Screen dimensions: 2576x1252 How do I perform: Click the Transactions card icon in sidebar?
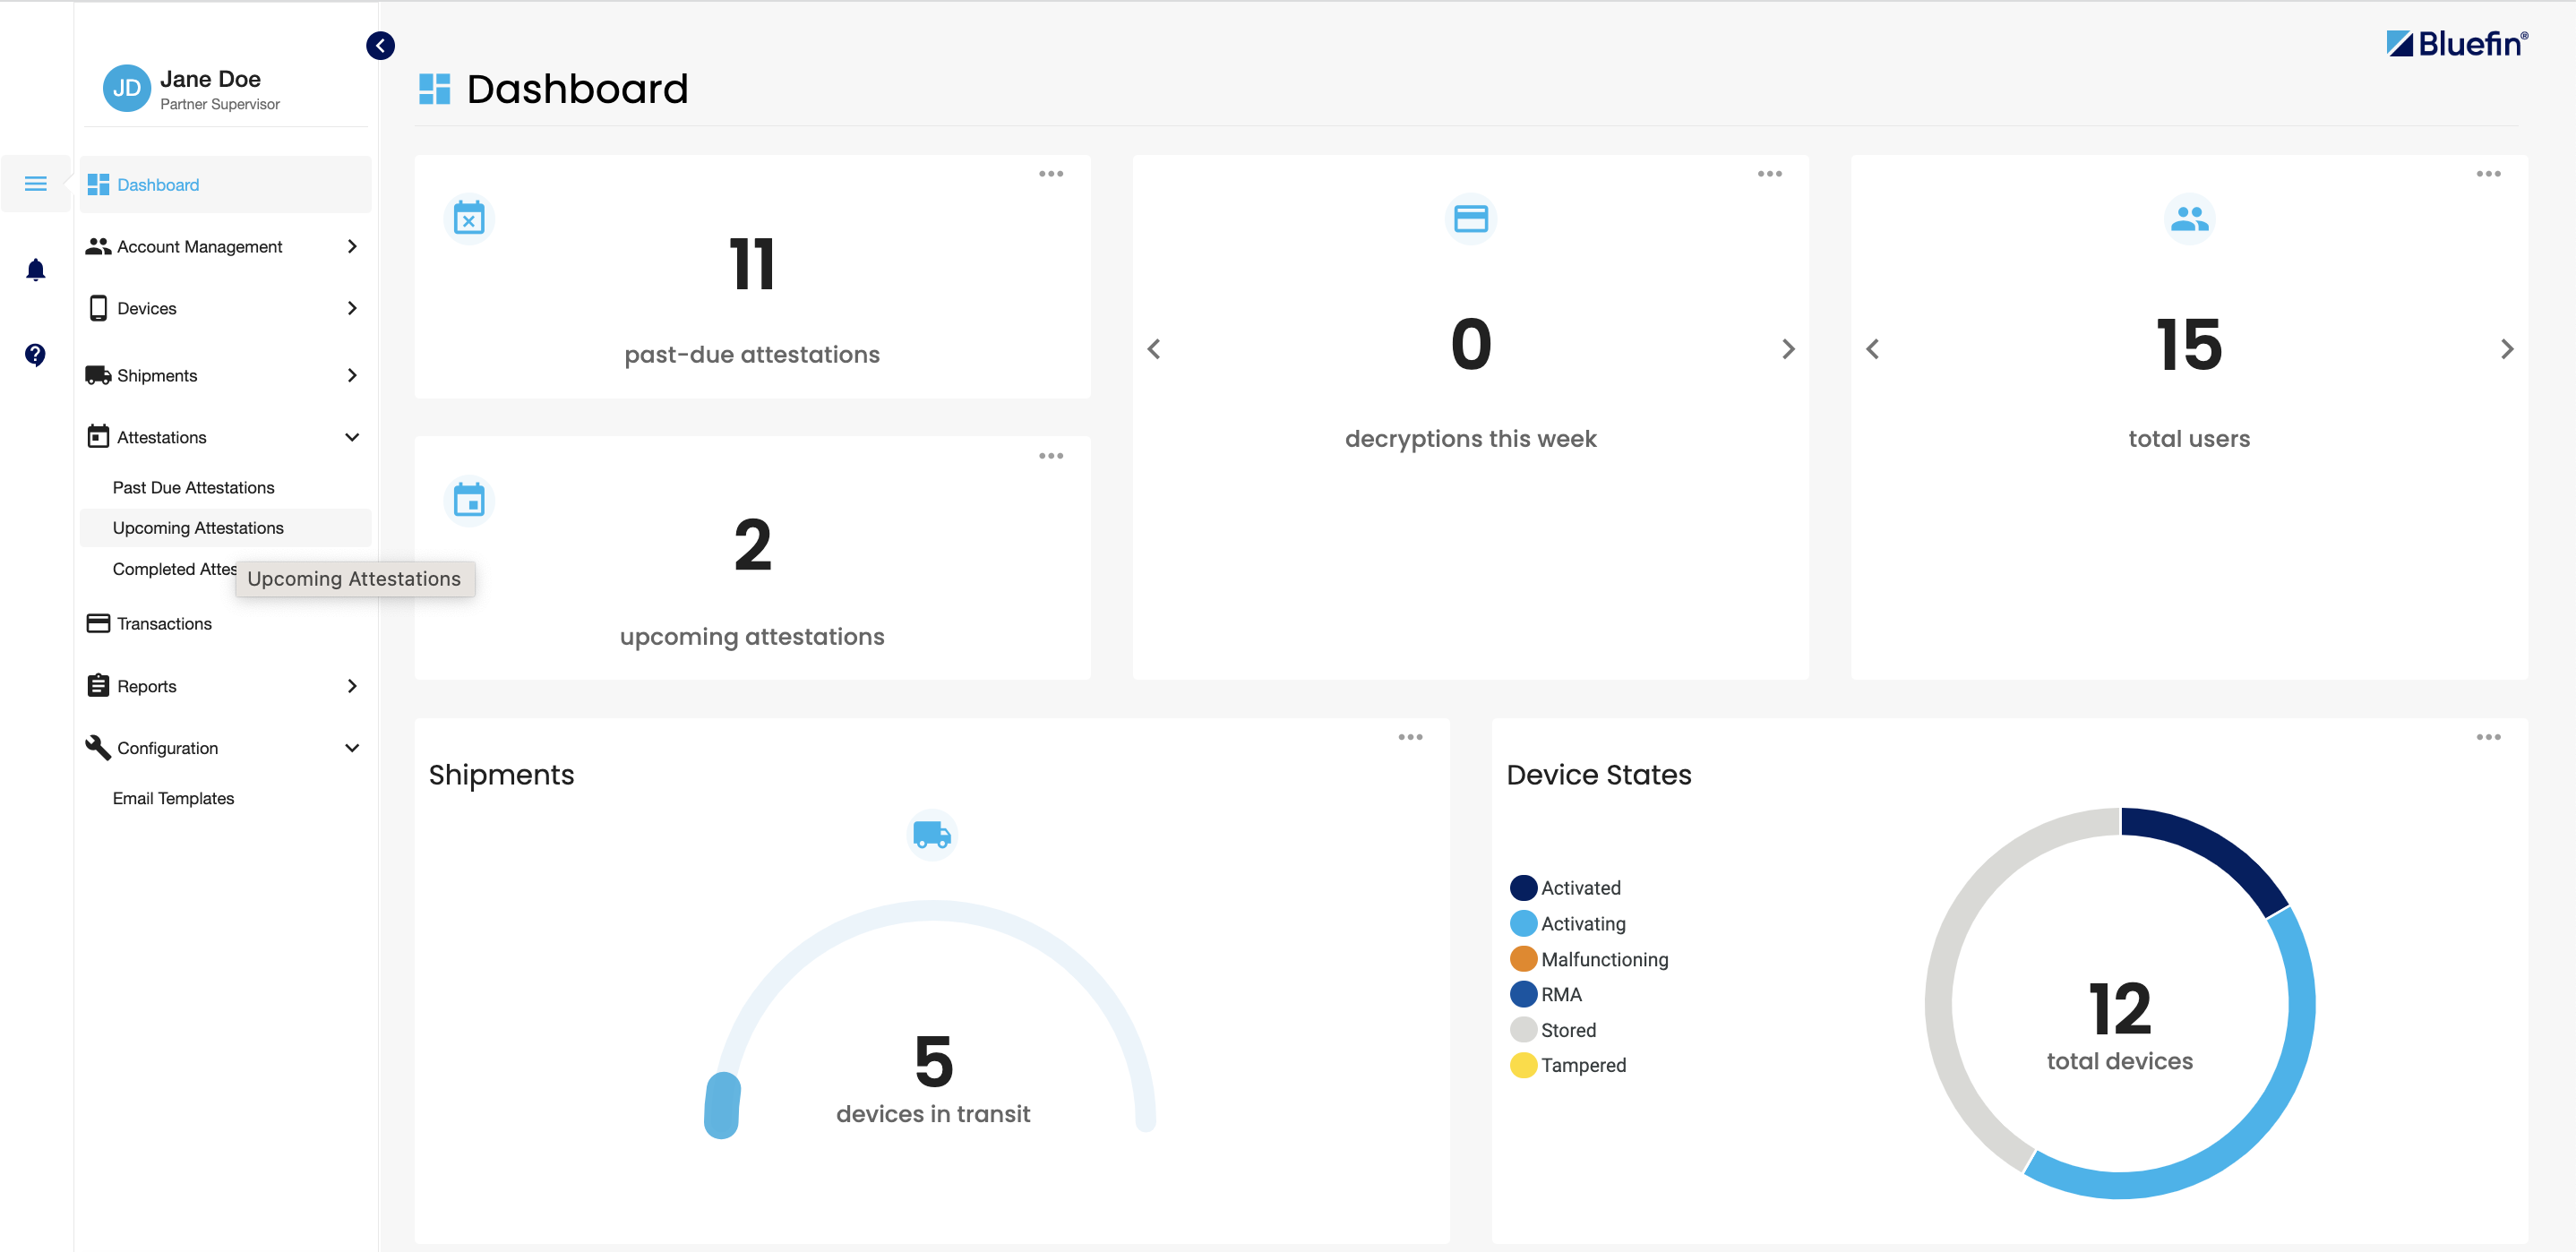tap(98, 622)
